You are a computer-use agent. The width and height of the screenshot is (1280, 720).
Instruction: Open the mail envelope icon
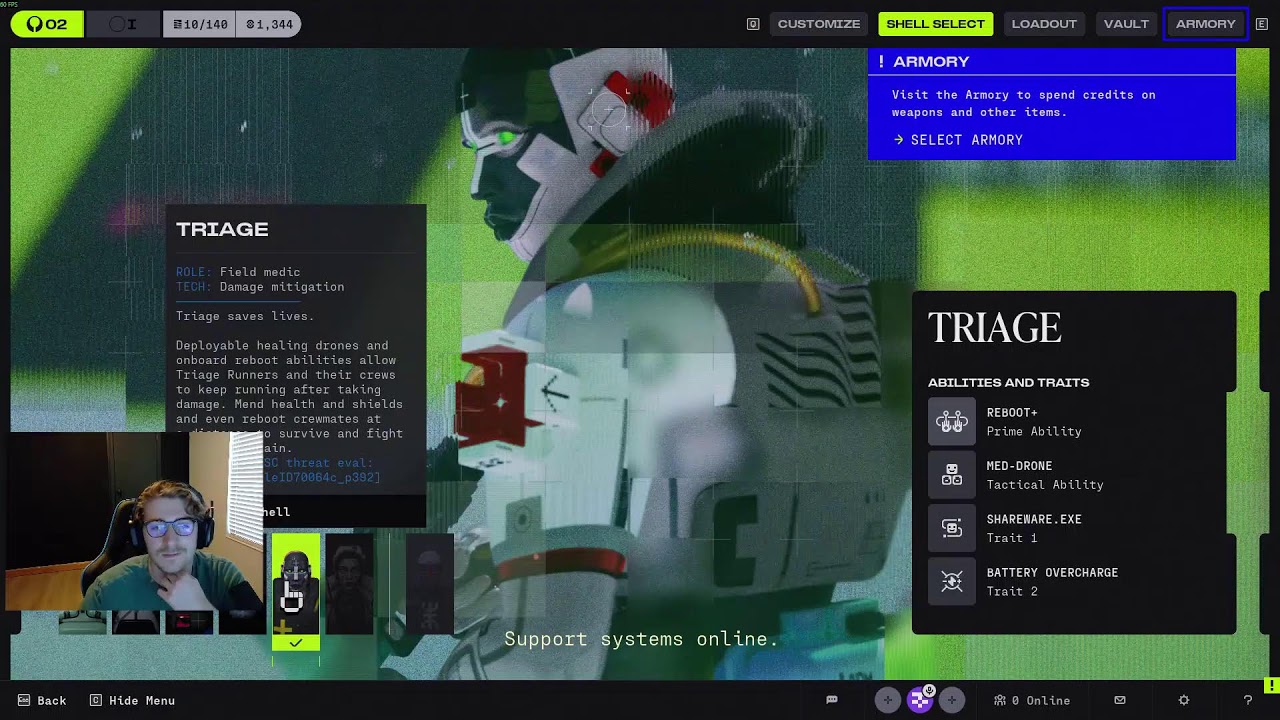point(1120,700)
